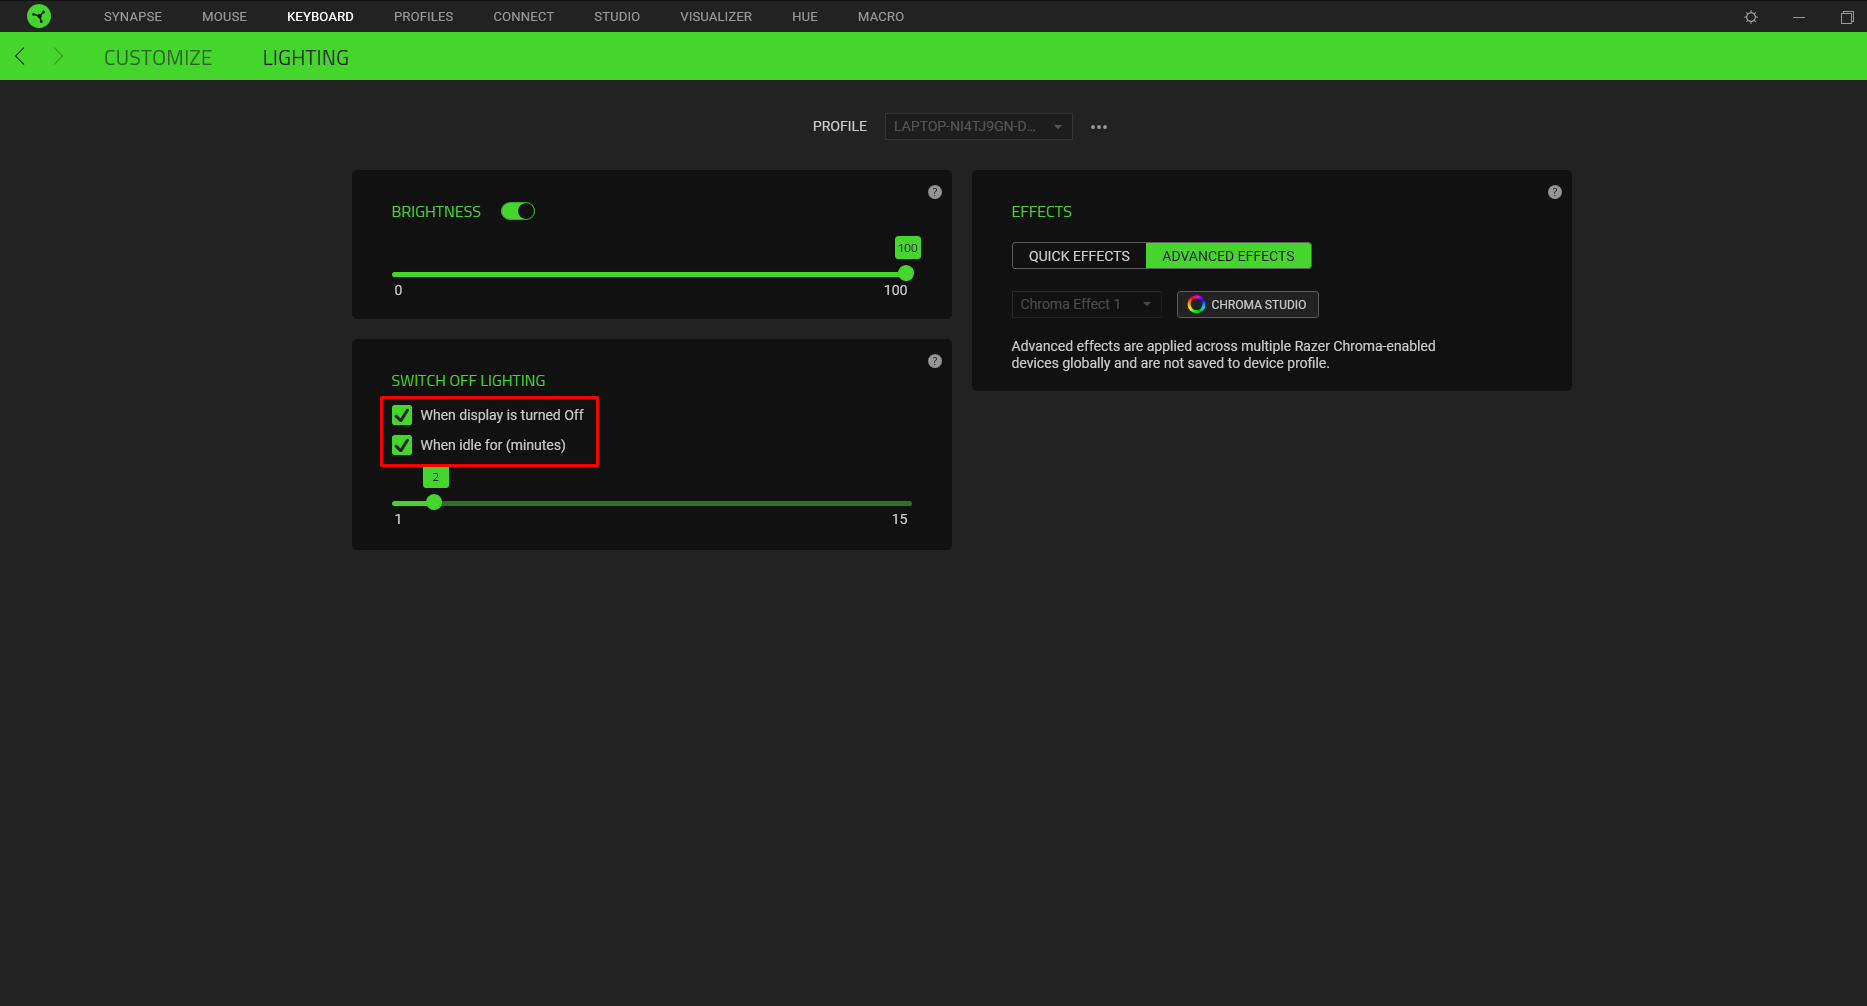Open the profile three-dots menu
The width and height of the screenshot is (1867, 1006).
click(x=1099, y=127)
